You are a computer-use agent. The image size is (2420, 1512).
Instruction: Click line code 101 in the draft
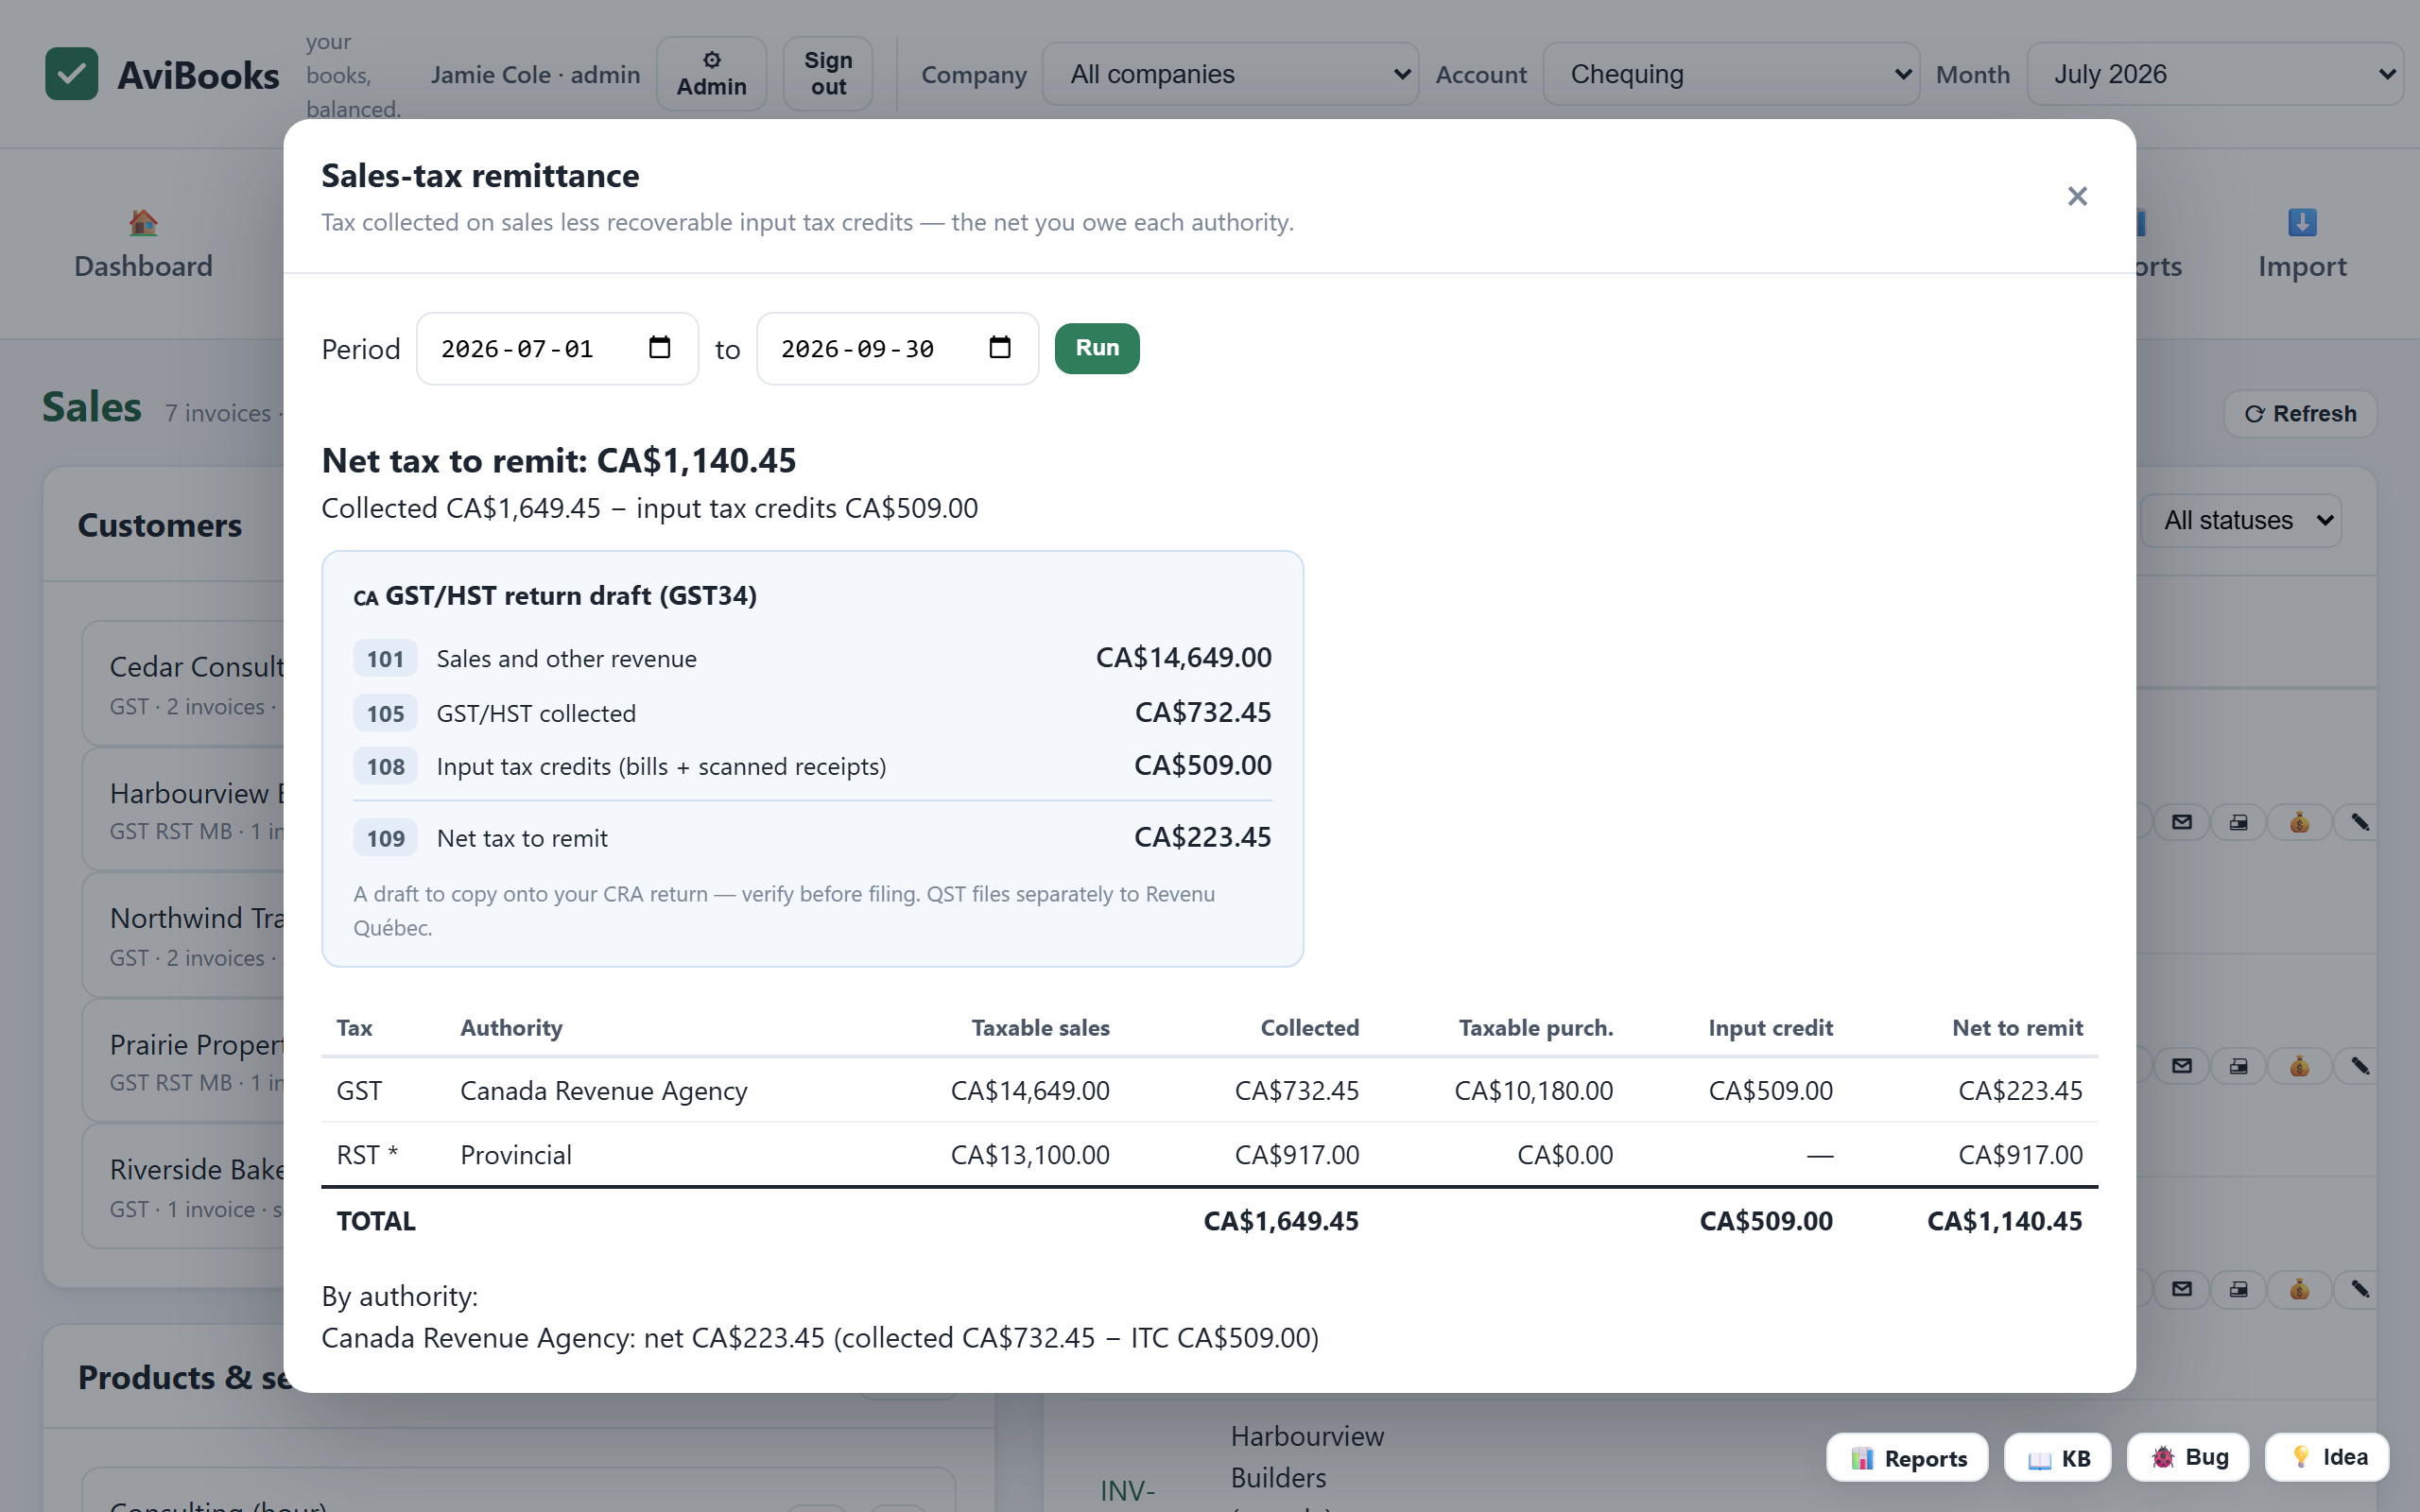point(385,659)
